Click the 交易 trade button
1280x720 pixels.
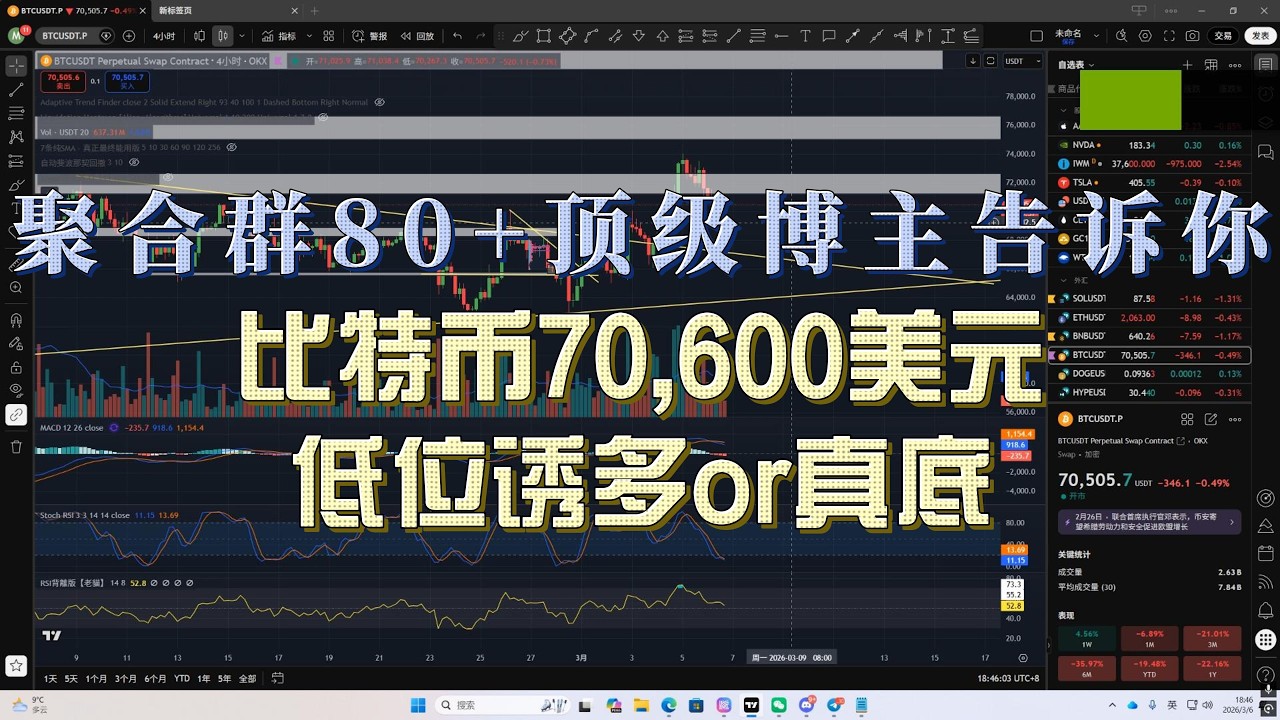click(x=1223, y=35)
